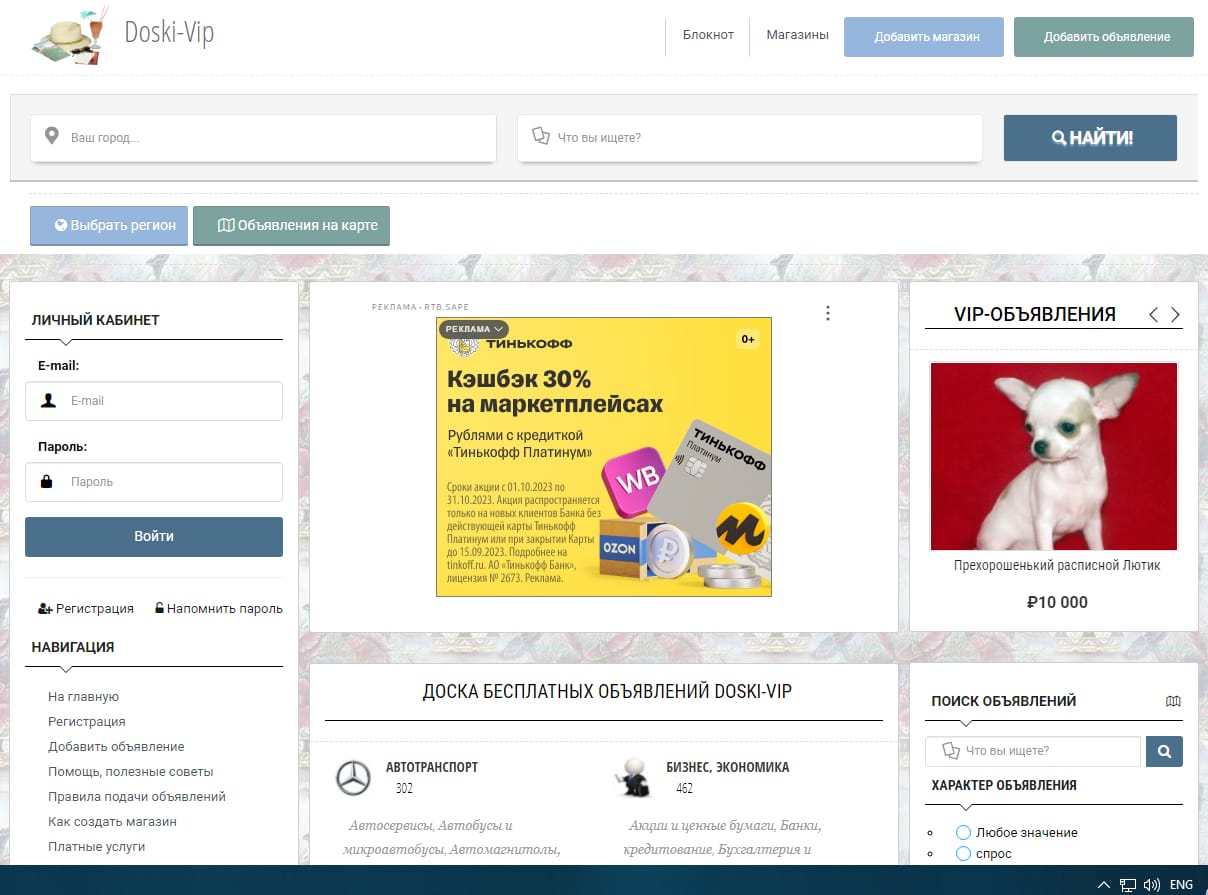Show hidden tray icons chevron

coord(1104,884)
